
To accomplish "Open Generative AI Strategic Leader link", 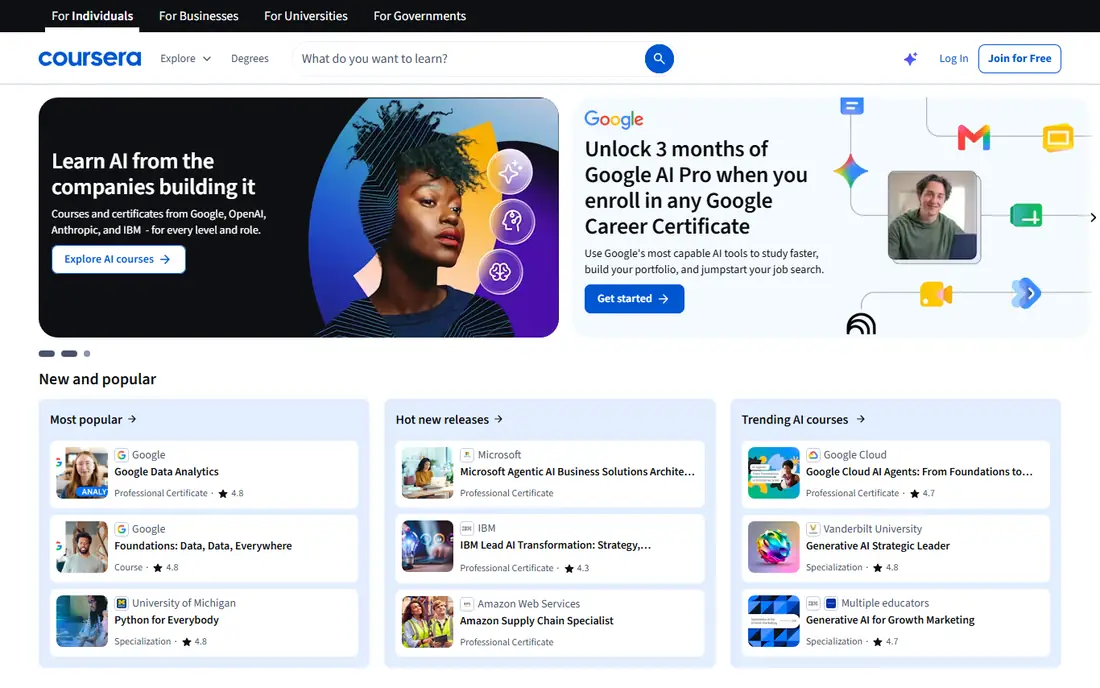I will [x=878, y=546].
